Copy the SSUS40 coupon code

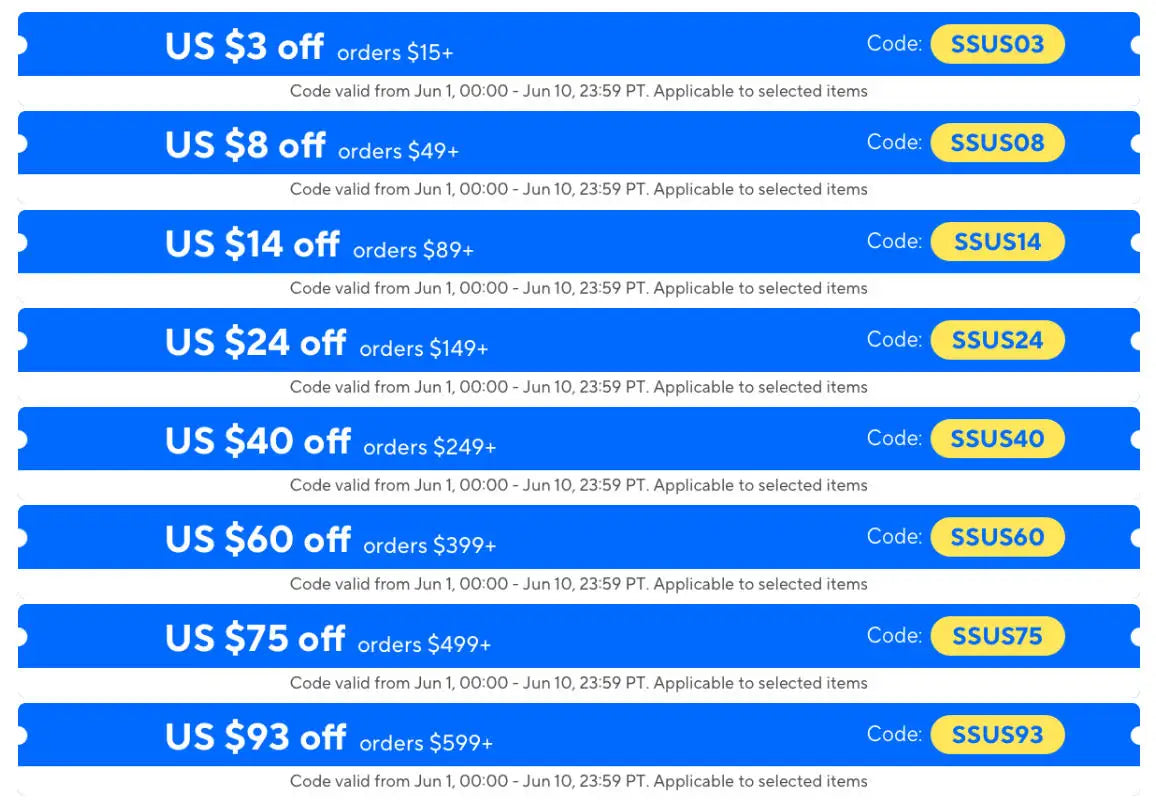tap(997, 439)
